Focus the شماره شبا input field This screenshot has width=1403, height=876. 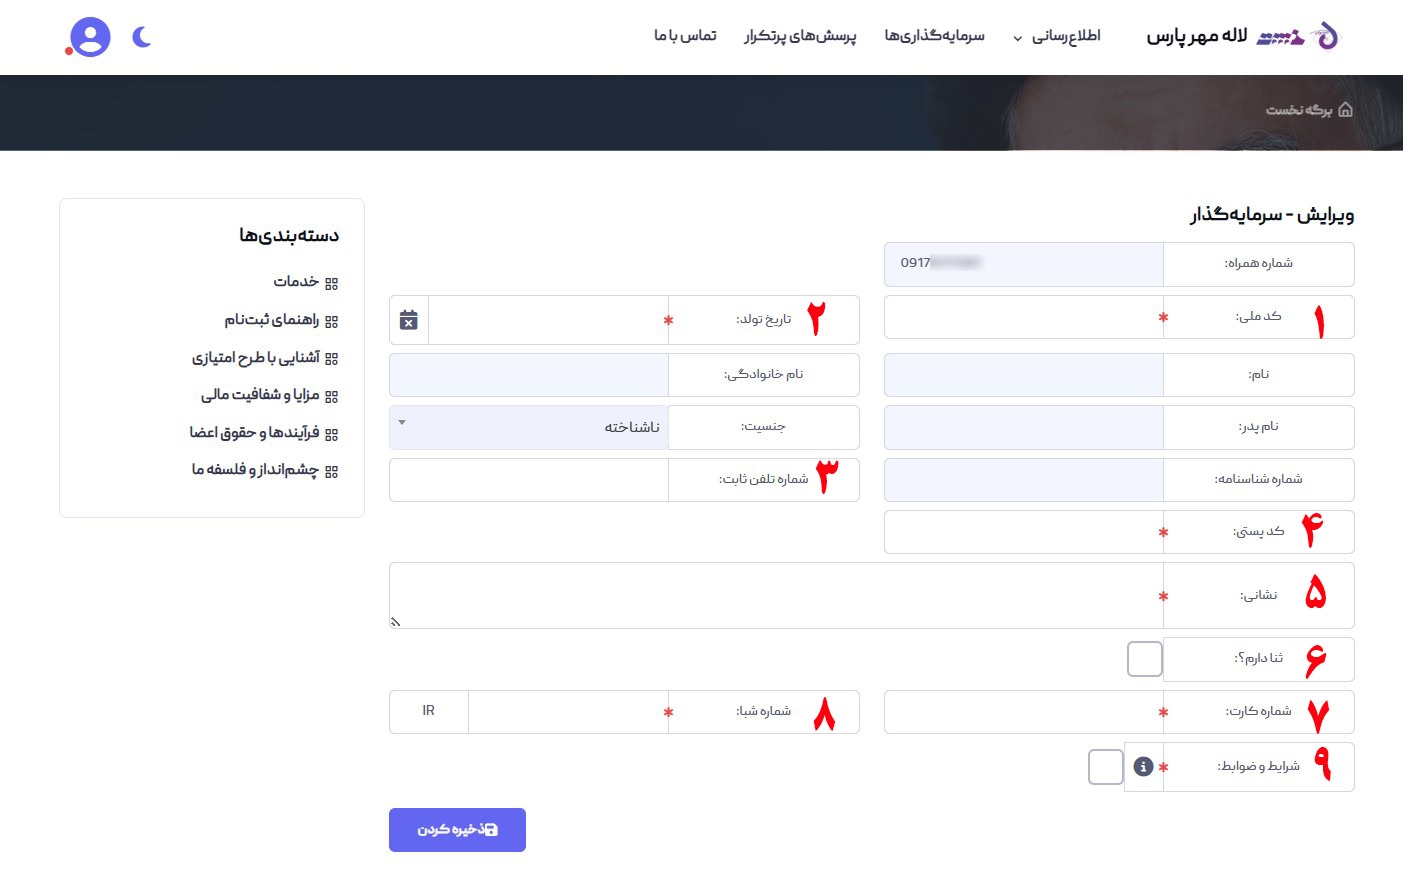(x=565, y=712)
